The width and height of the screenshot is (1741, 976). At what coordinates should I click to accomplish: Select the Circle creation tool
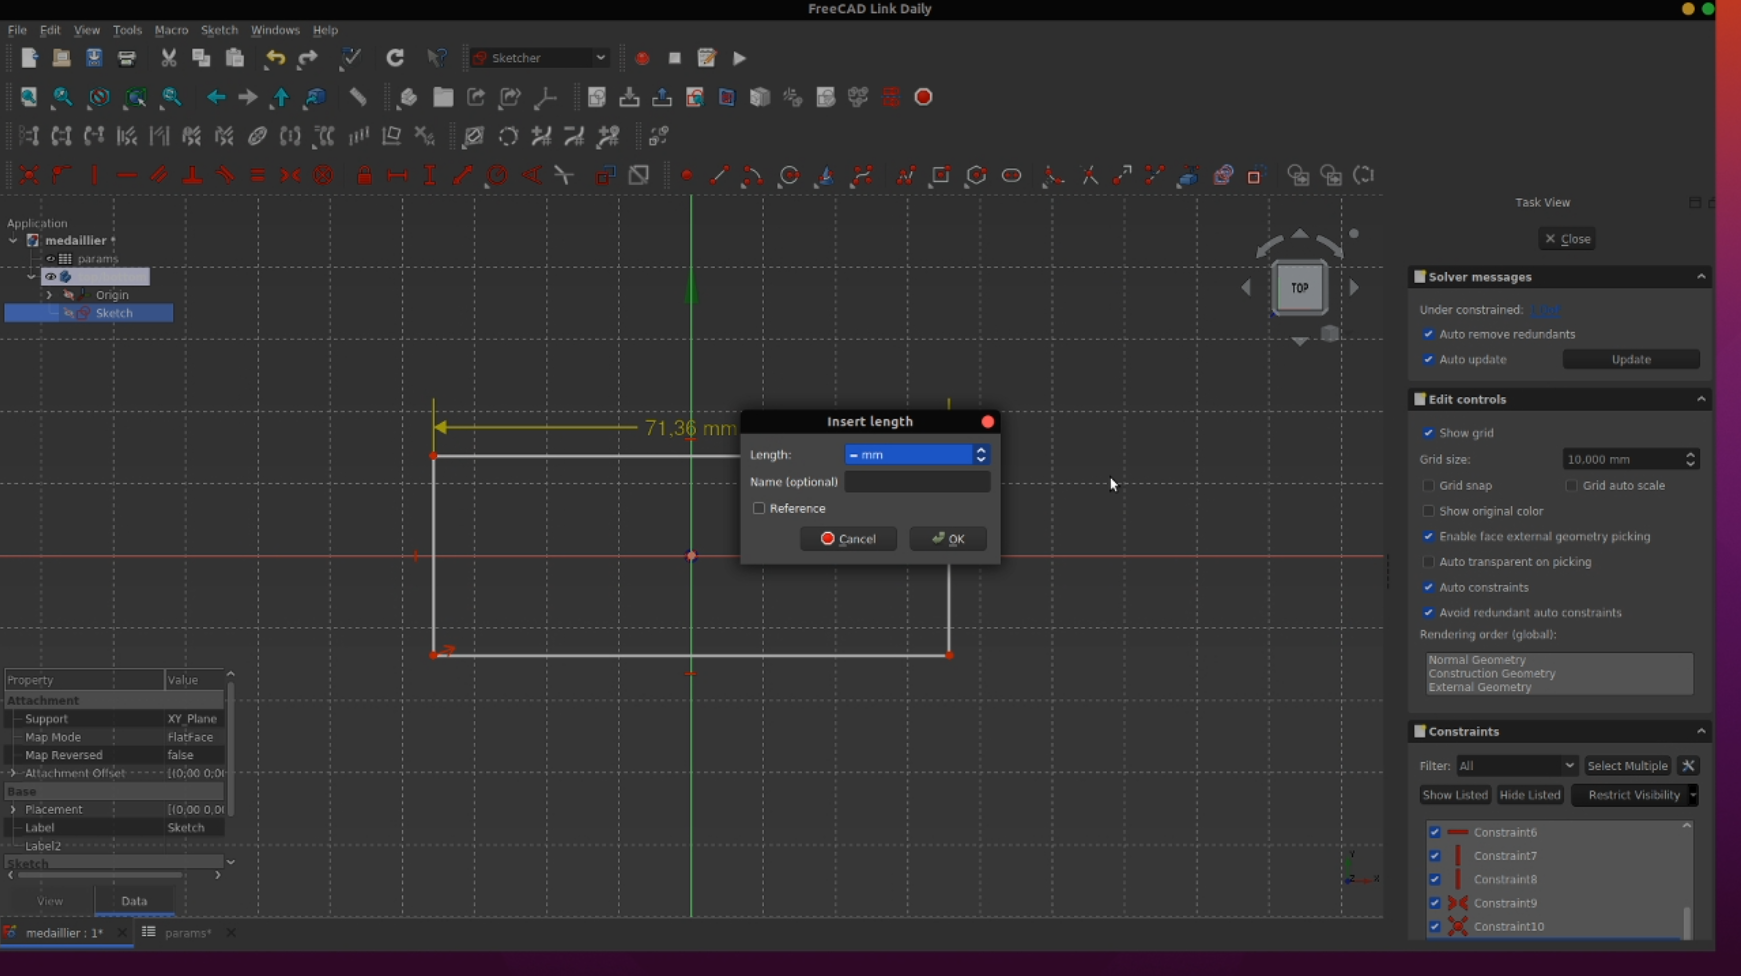tap(789, 176)
